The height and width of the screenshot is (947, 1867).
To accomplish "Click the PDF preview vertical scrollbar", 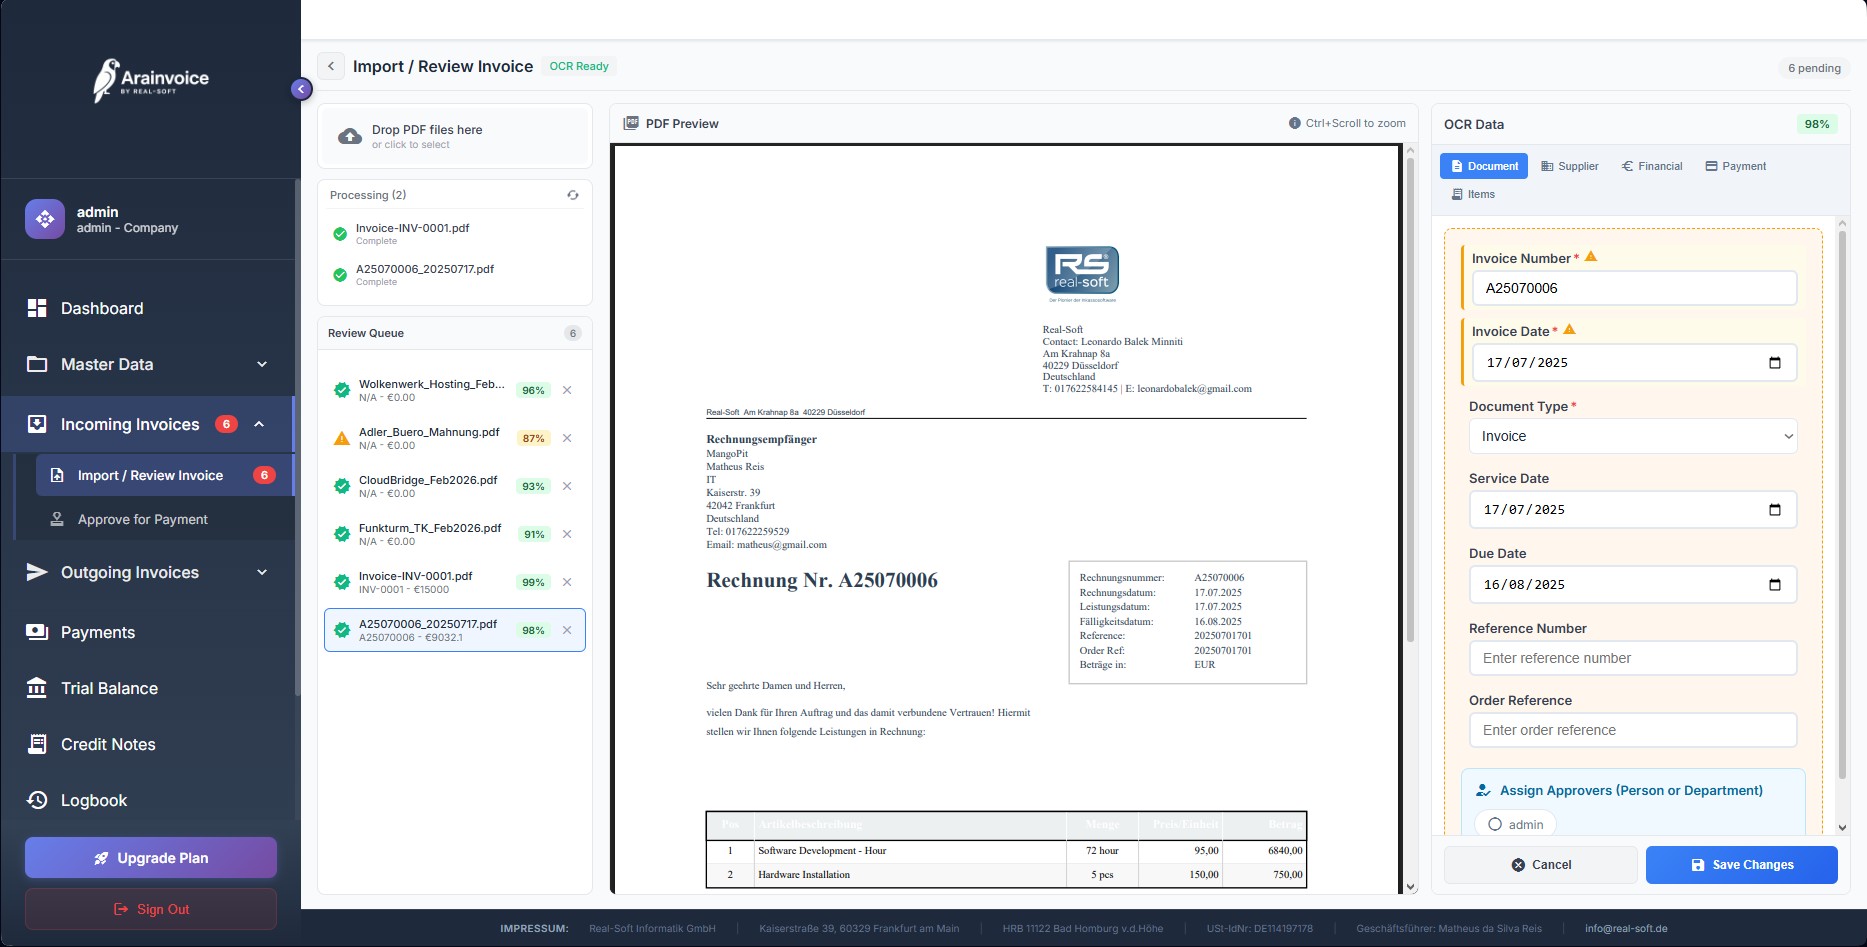I will tap(1410, 400).
